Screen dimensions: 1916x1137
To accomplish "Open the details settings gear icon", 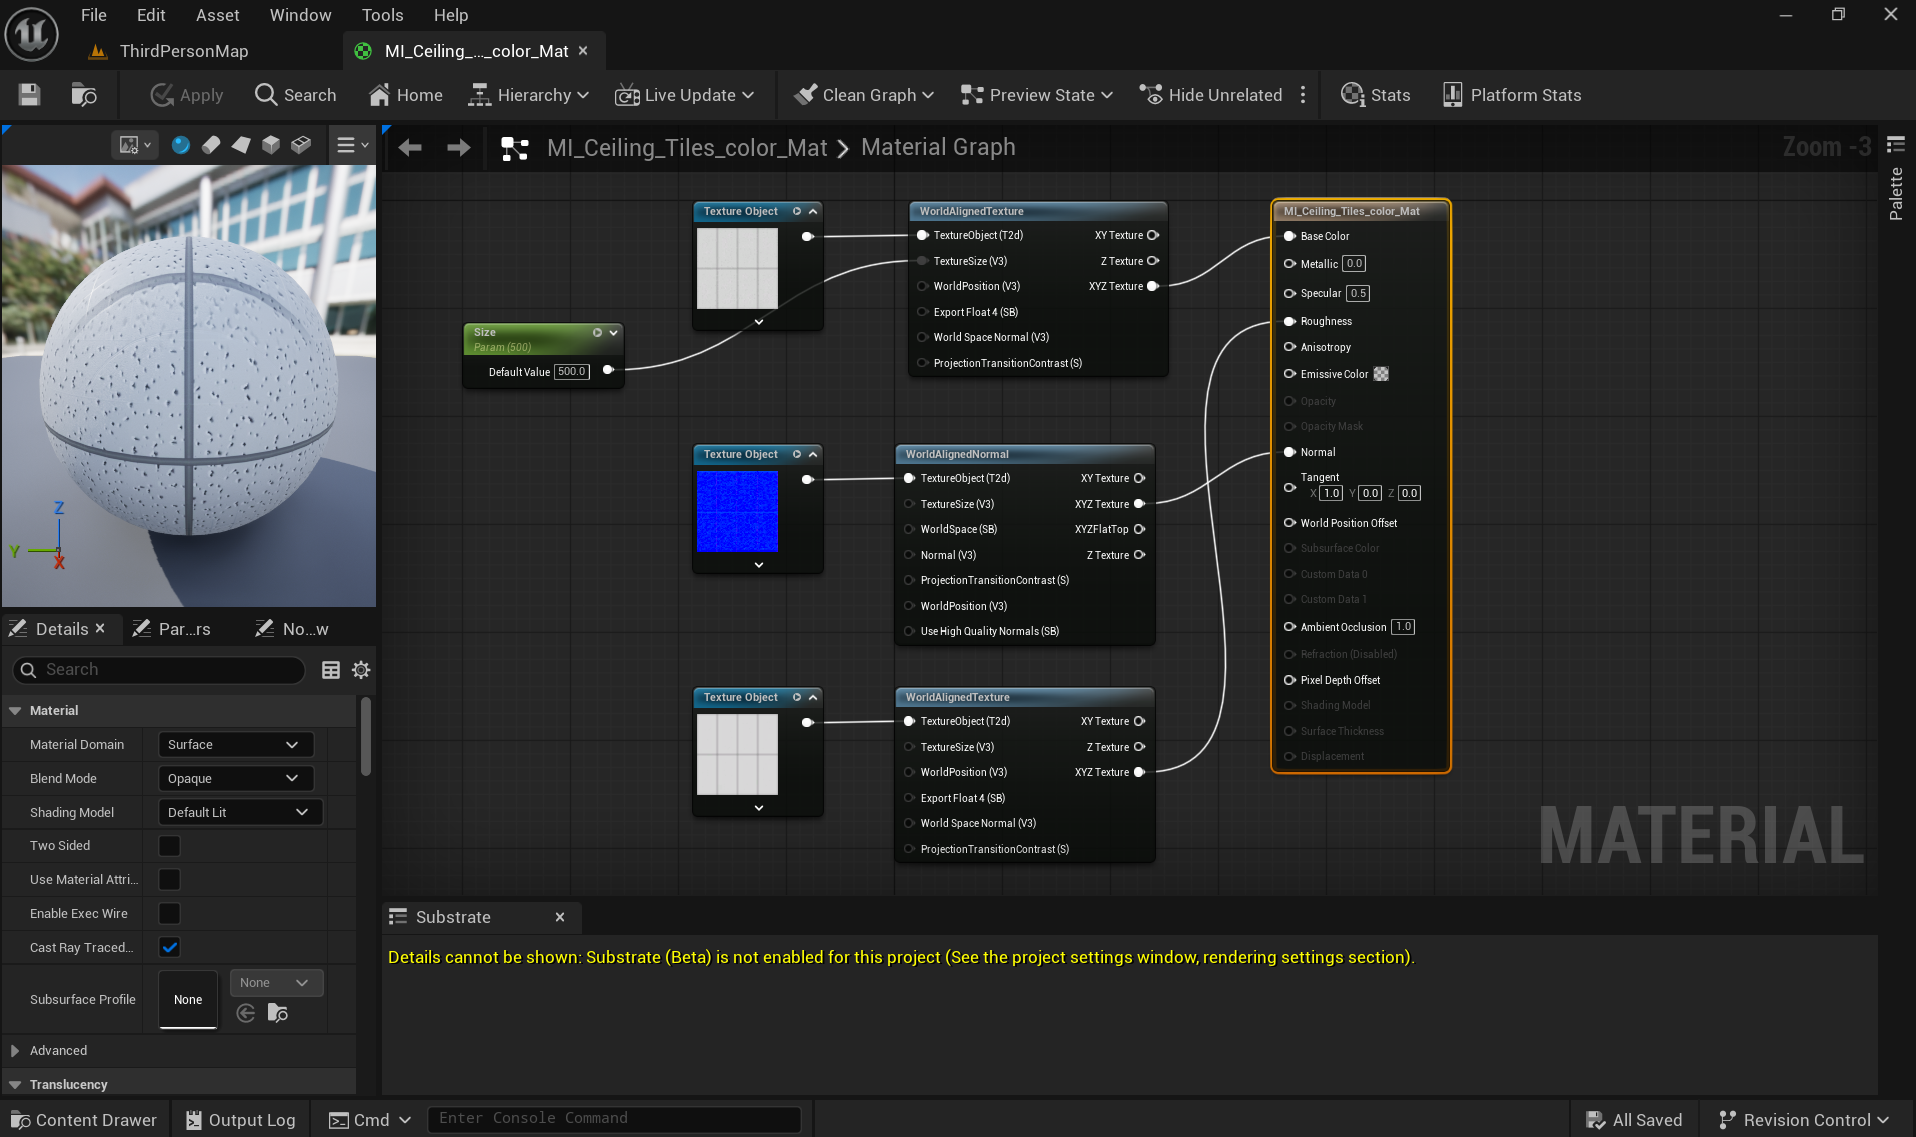I will point(361,670).
